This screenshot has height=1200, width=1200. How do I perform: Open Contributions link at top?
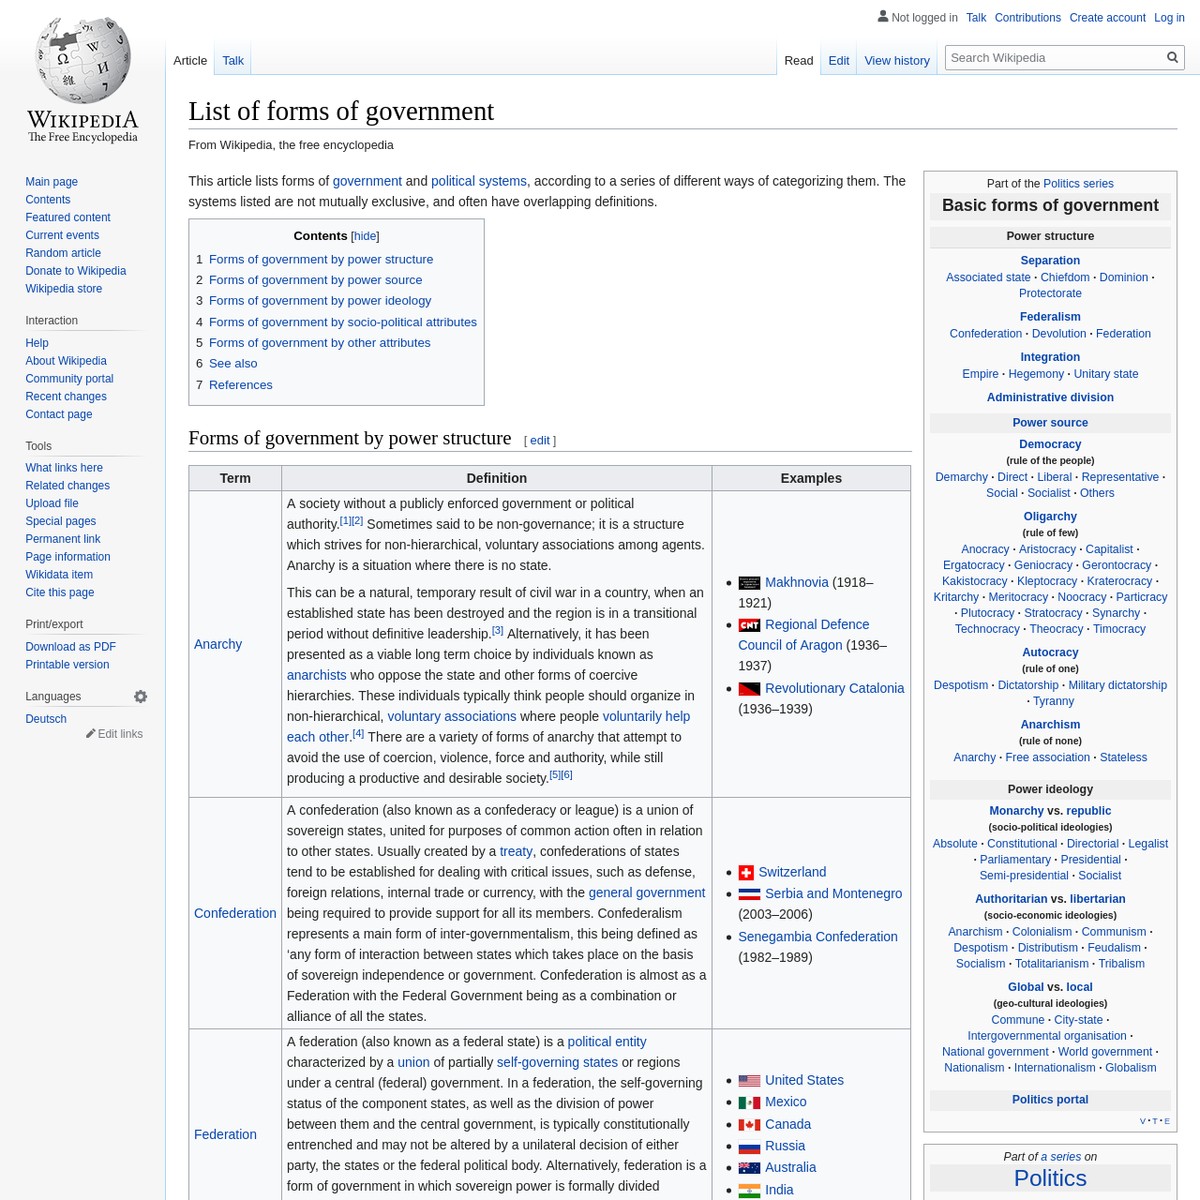[x=1028, y=18]
